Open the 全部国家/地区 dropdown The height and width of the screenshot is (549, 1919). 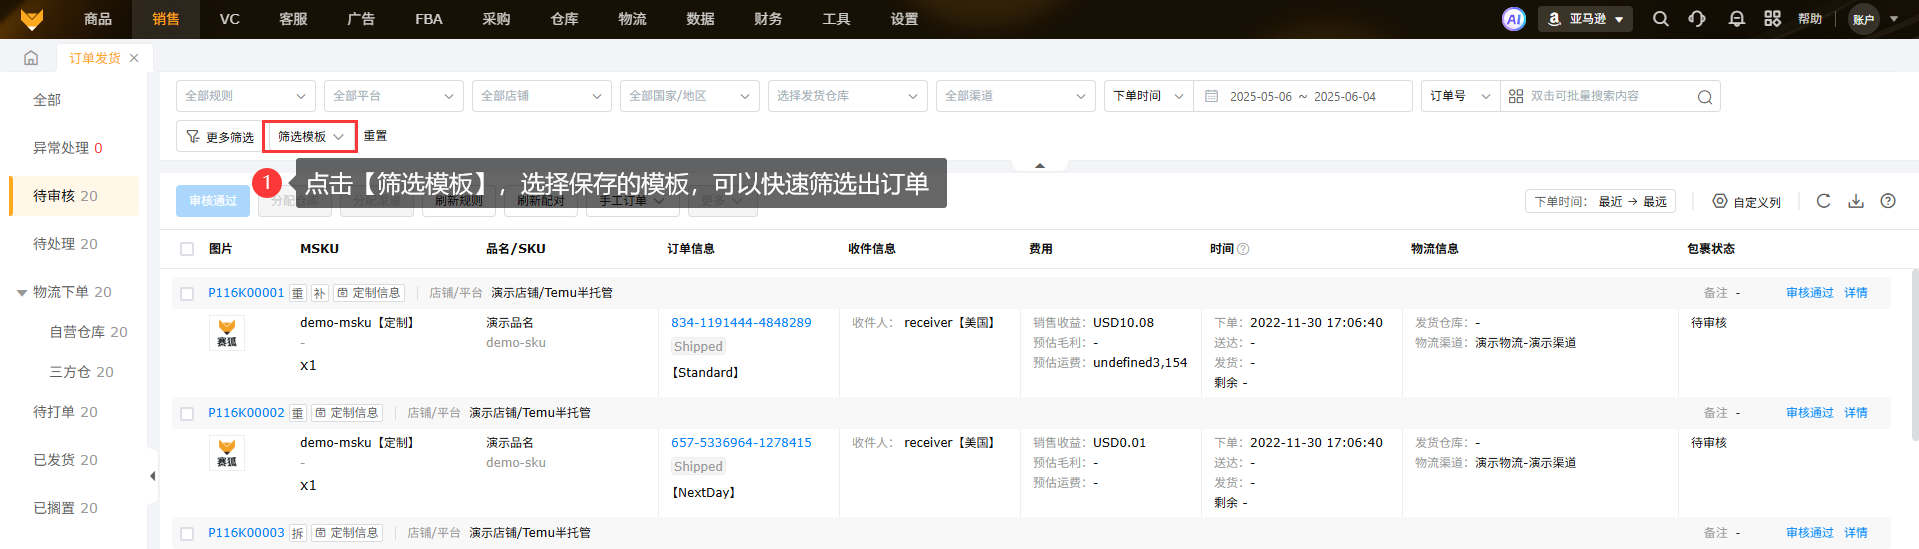[690, 96]
